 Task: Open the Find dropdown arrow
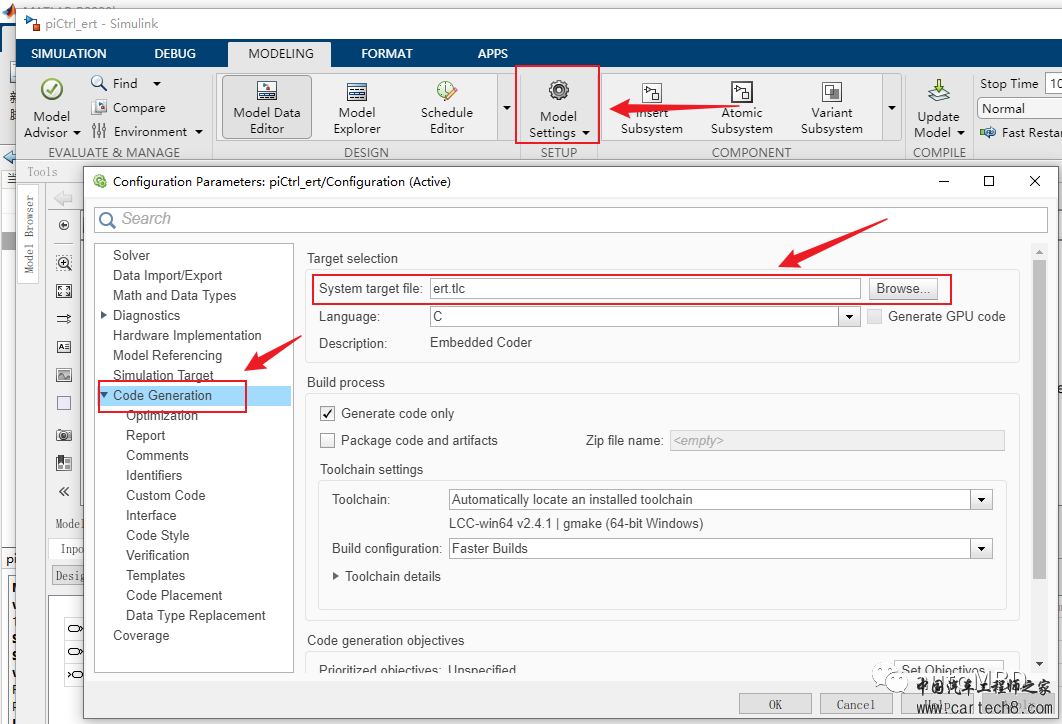(157, 83)
